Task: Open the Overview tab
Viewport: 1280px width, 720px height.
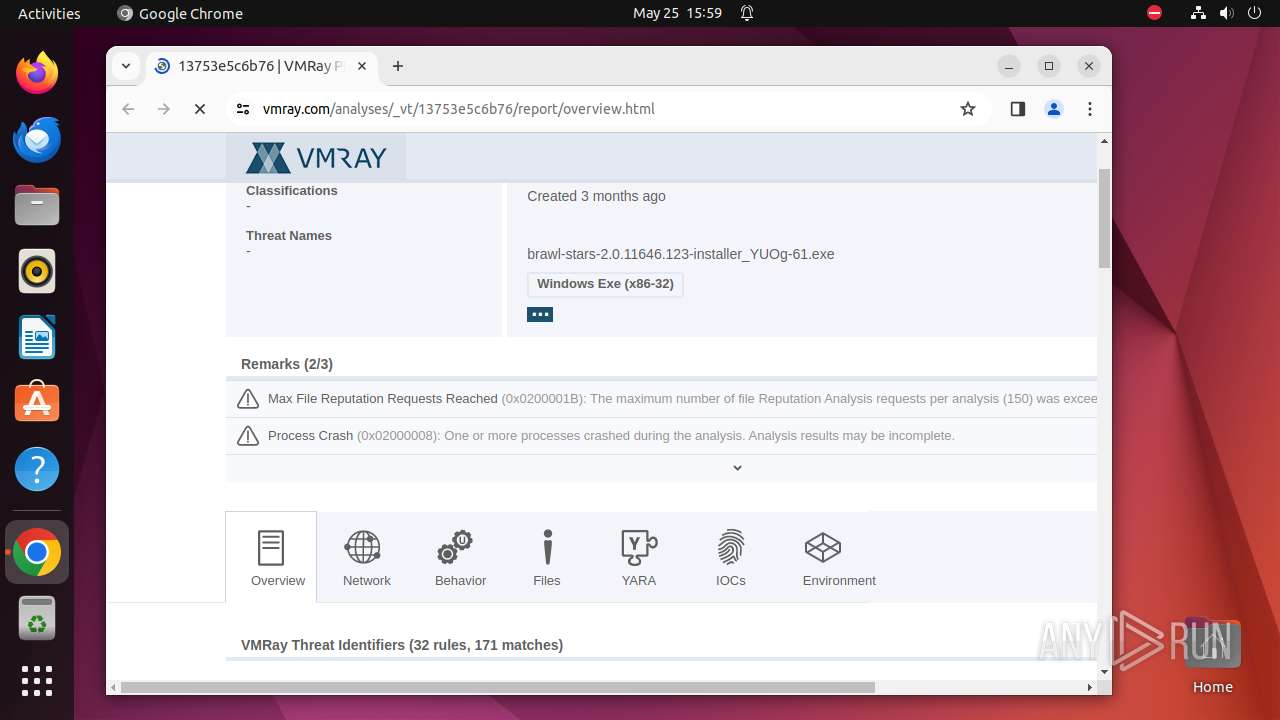Action: click(x=271, y=557)
